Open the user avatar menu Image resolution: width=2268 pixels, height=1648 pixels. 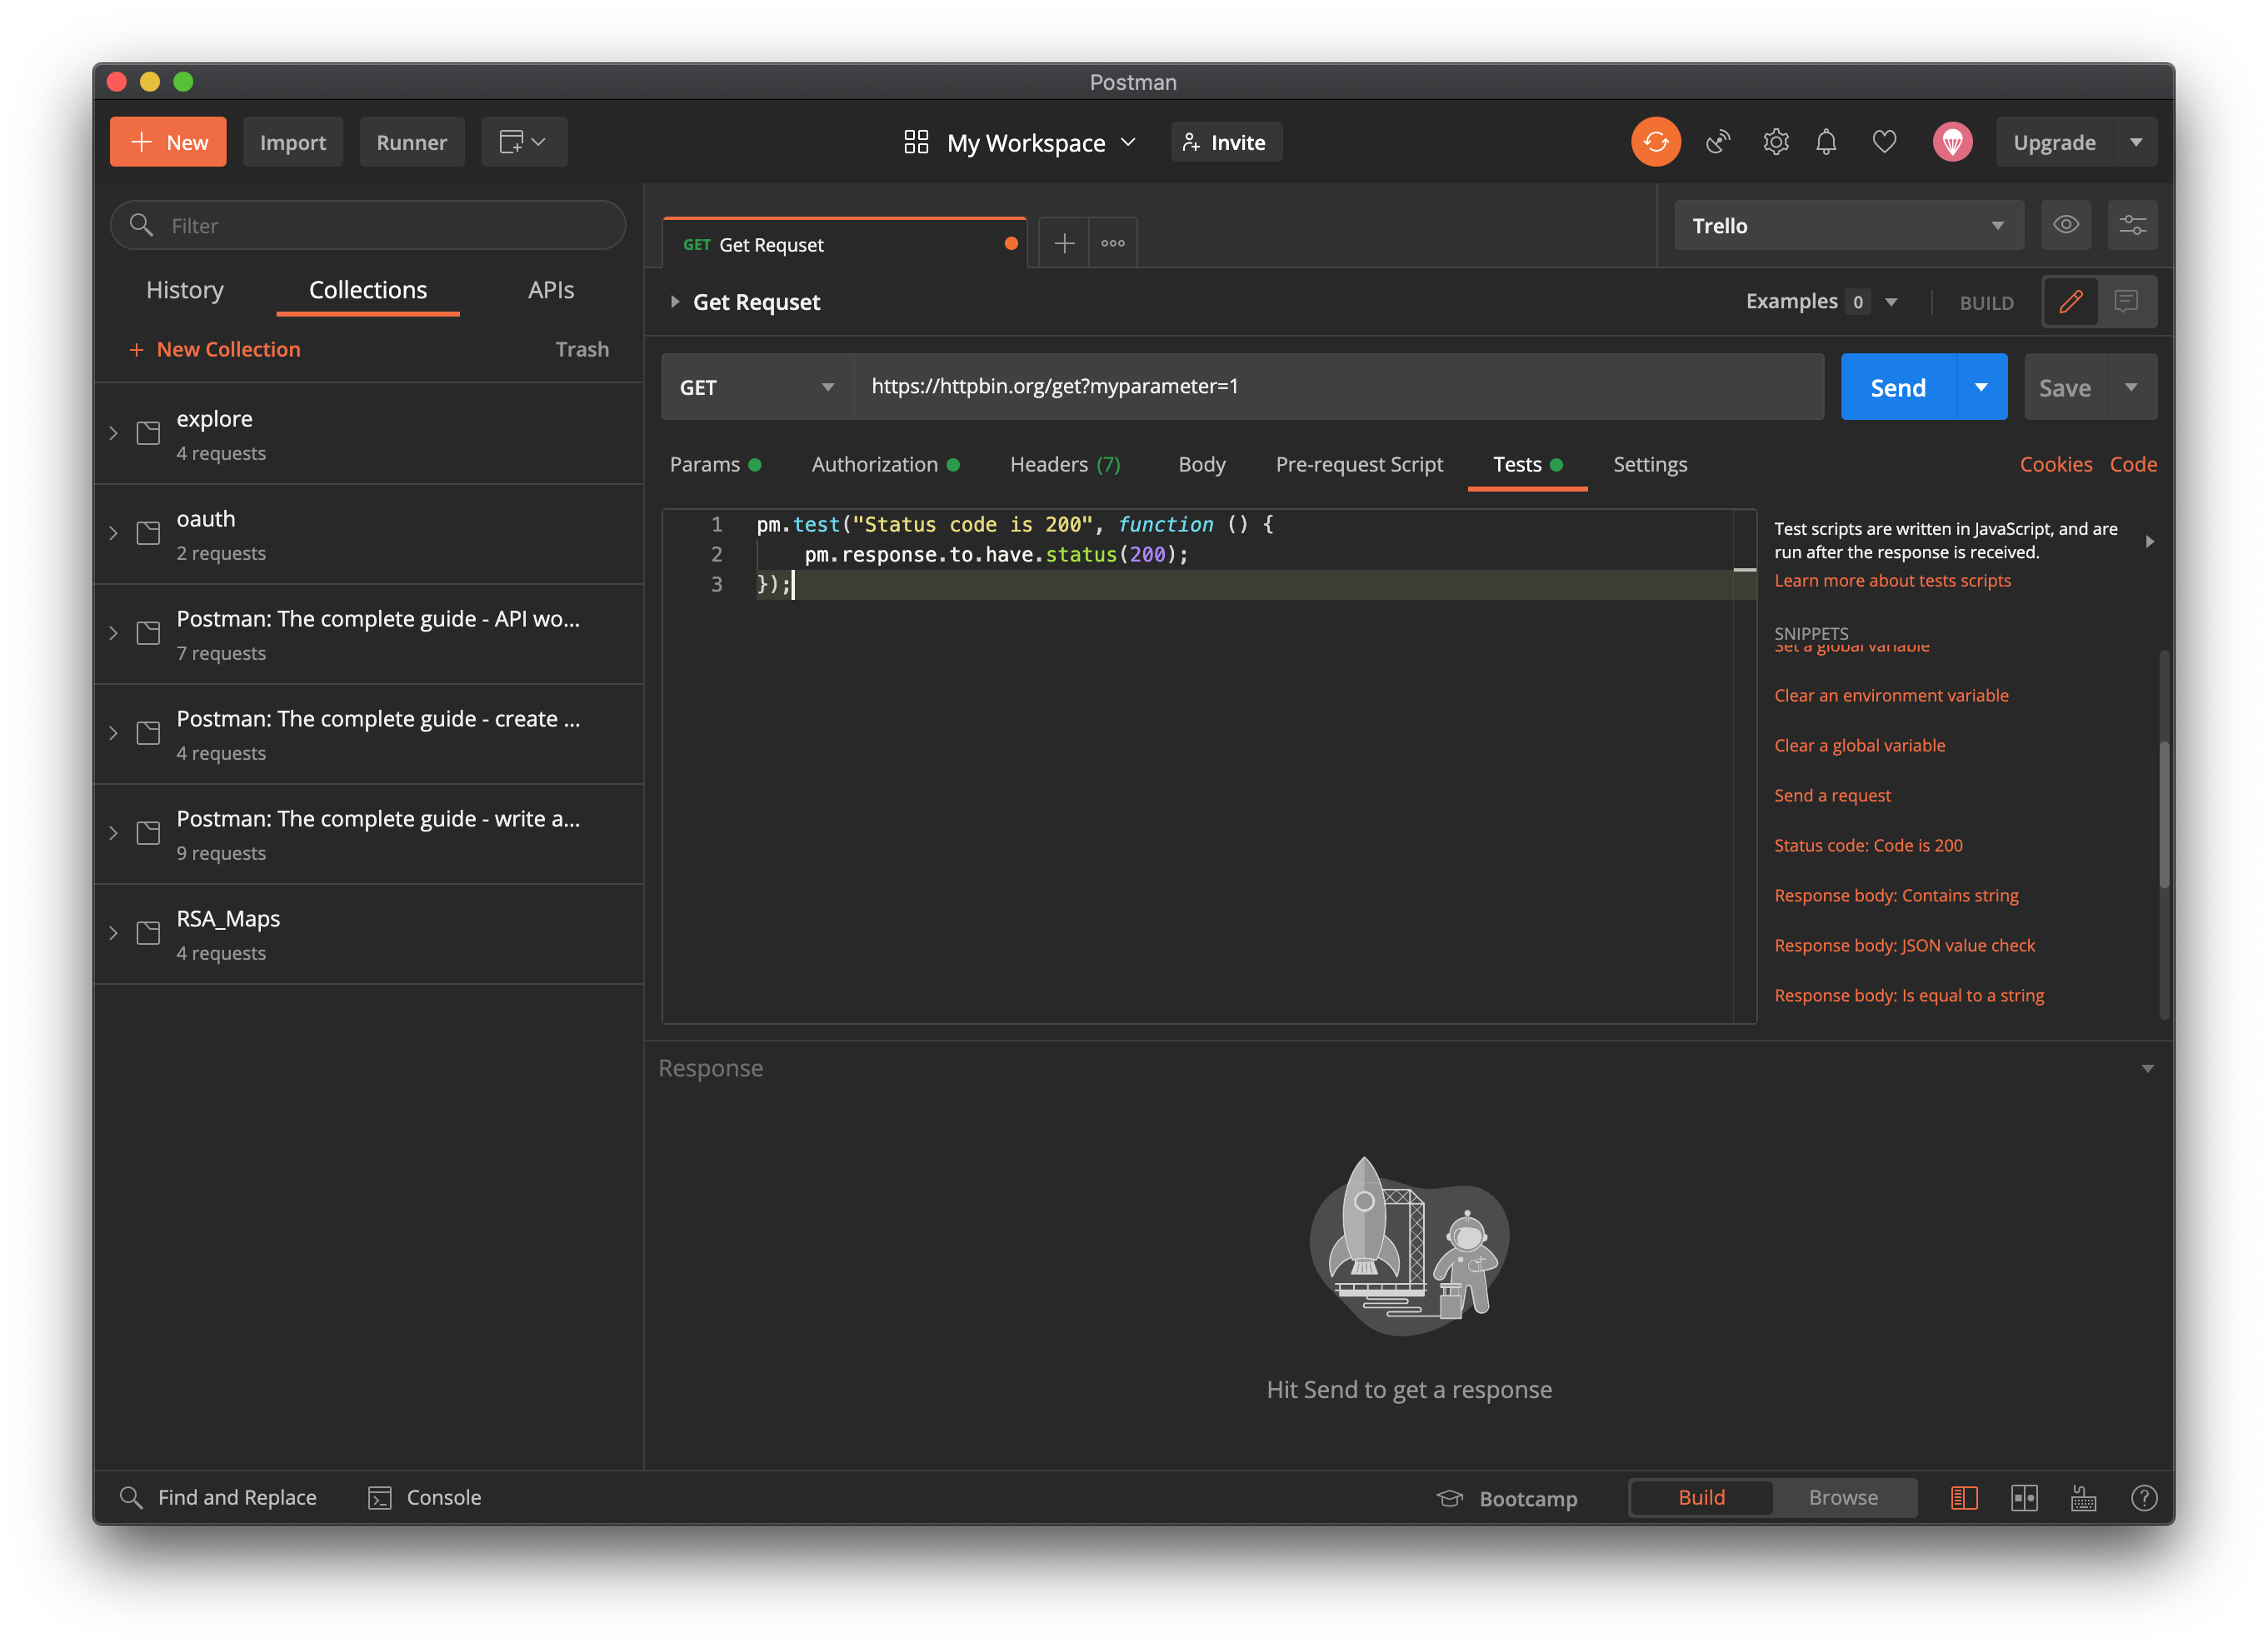[x=1952, y=142]
